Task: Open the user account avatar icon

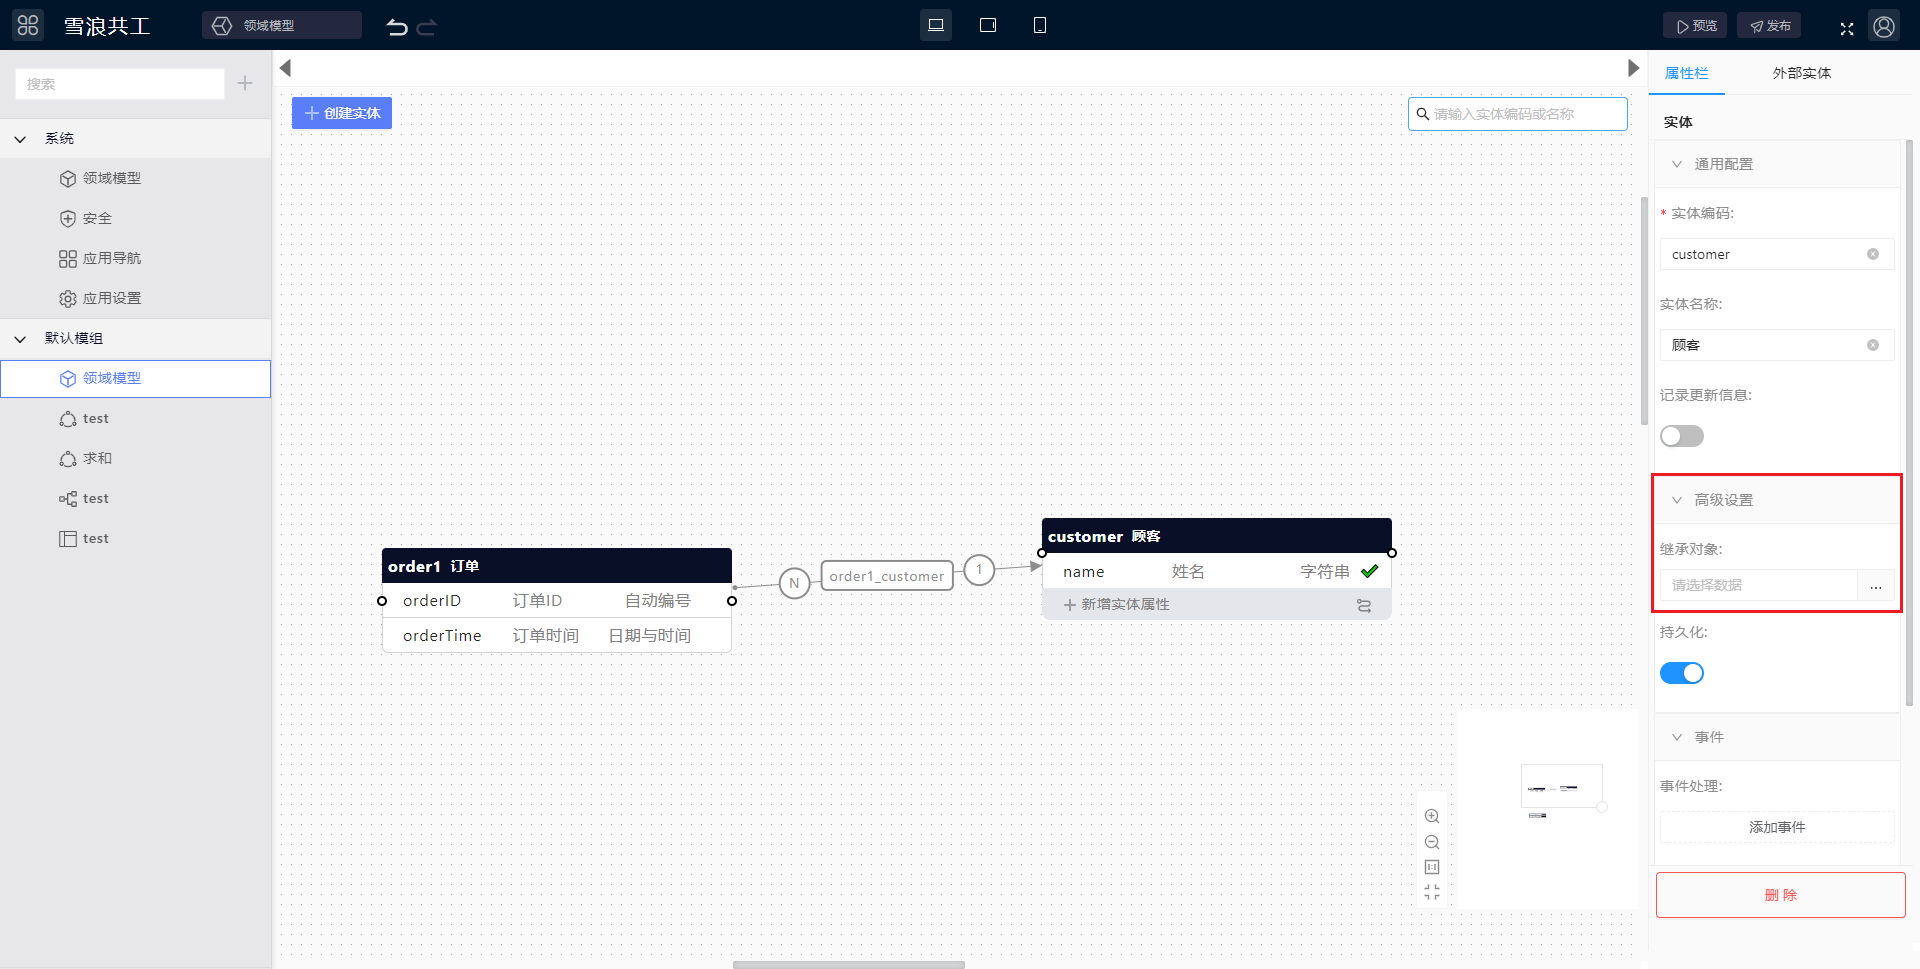Action: (1884, 26)
